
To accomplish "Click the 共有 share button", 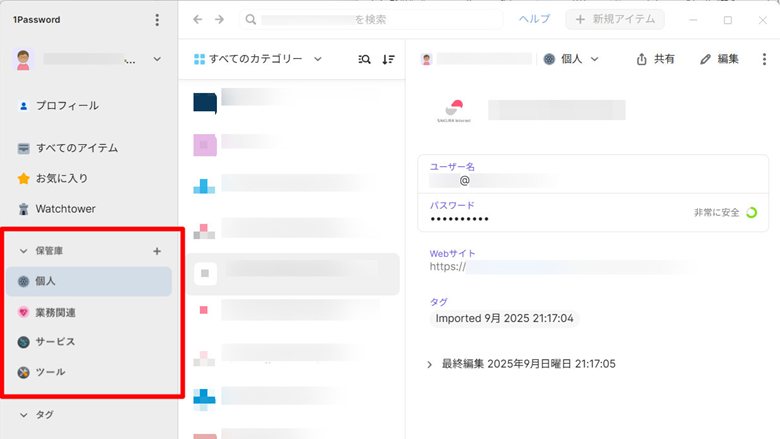I will pos(655,59).
